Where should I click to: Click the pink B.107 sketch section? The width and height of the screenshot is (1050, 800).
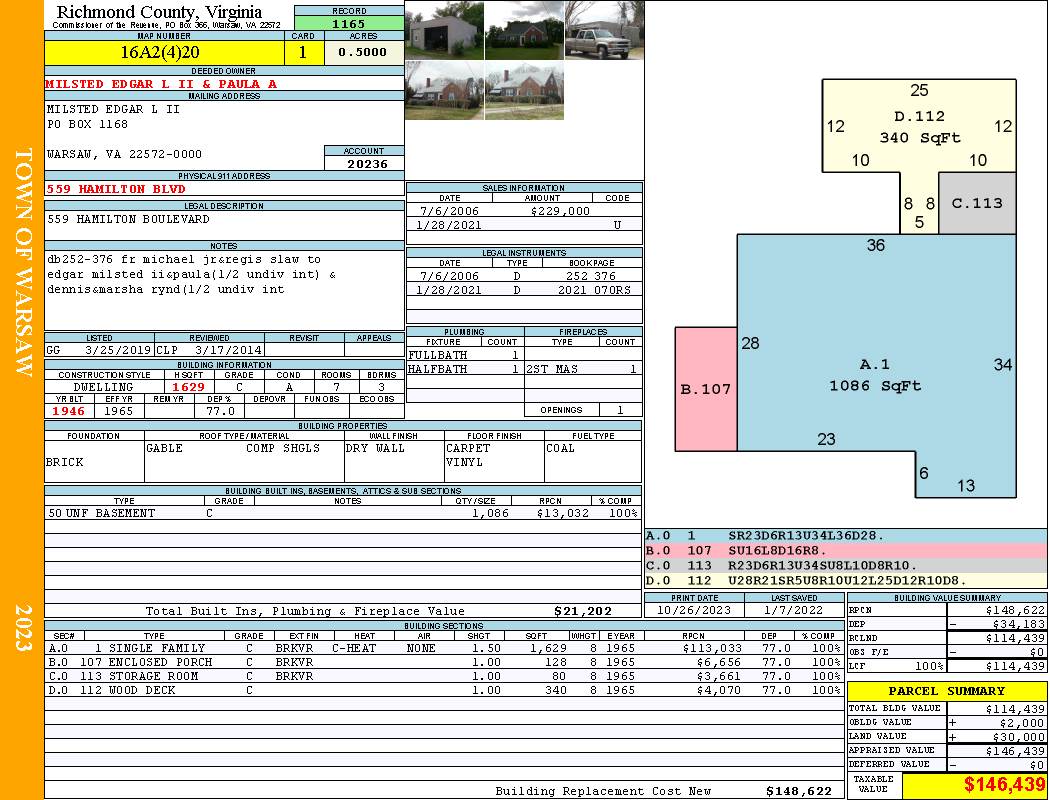(706, 388)
